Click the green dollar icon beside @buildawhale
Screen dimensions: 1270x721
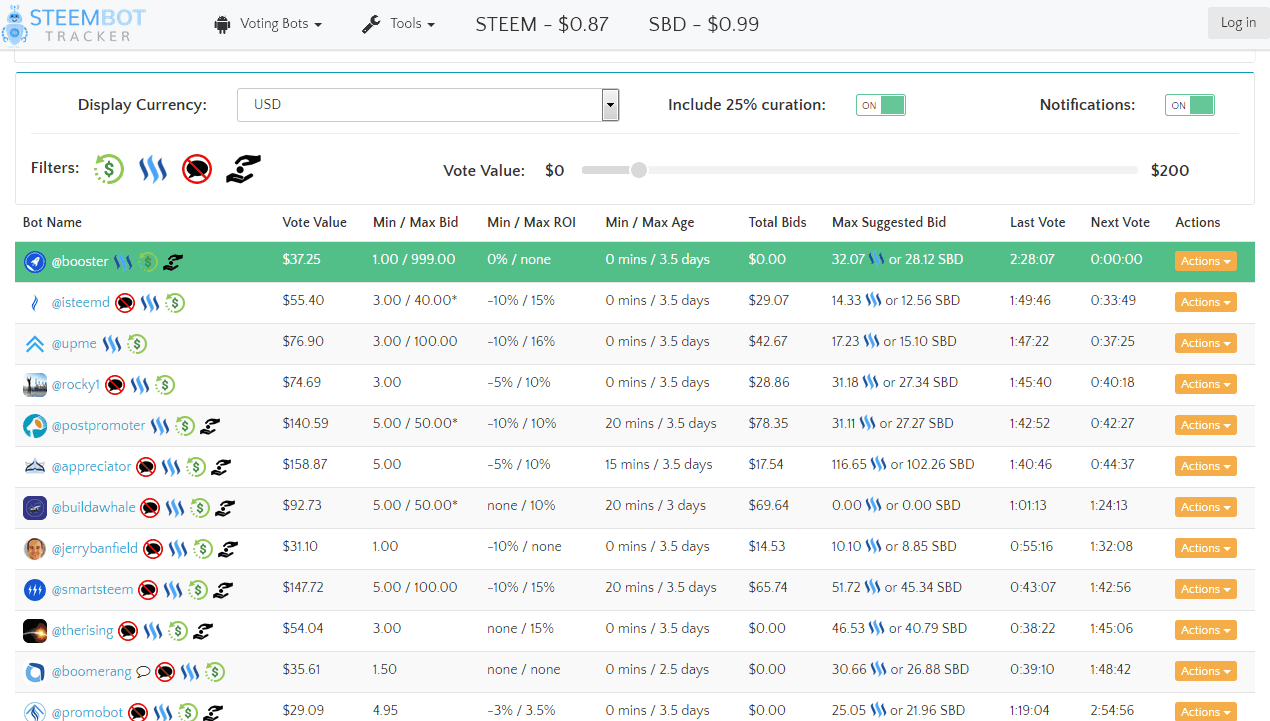200,508
